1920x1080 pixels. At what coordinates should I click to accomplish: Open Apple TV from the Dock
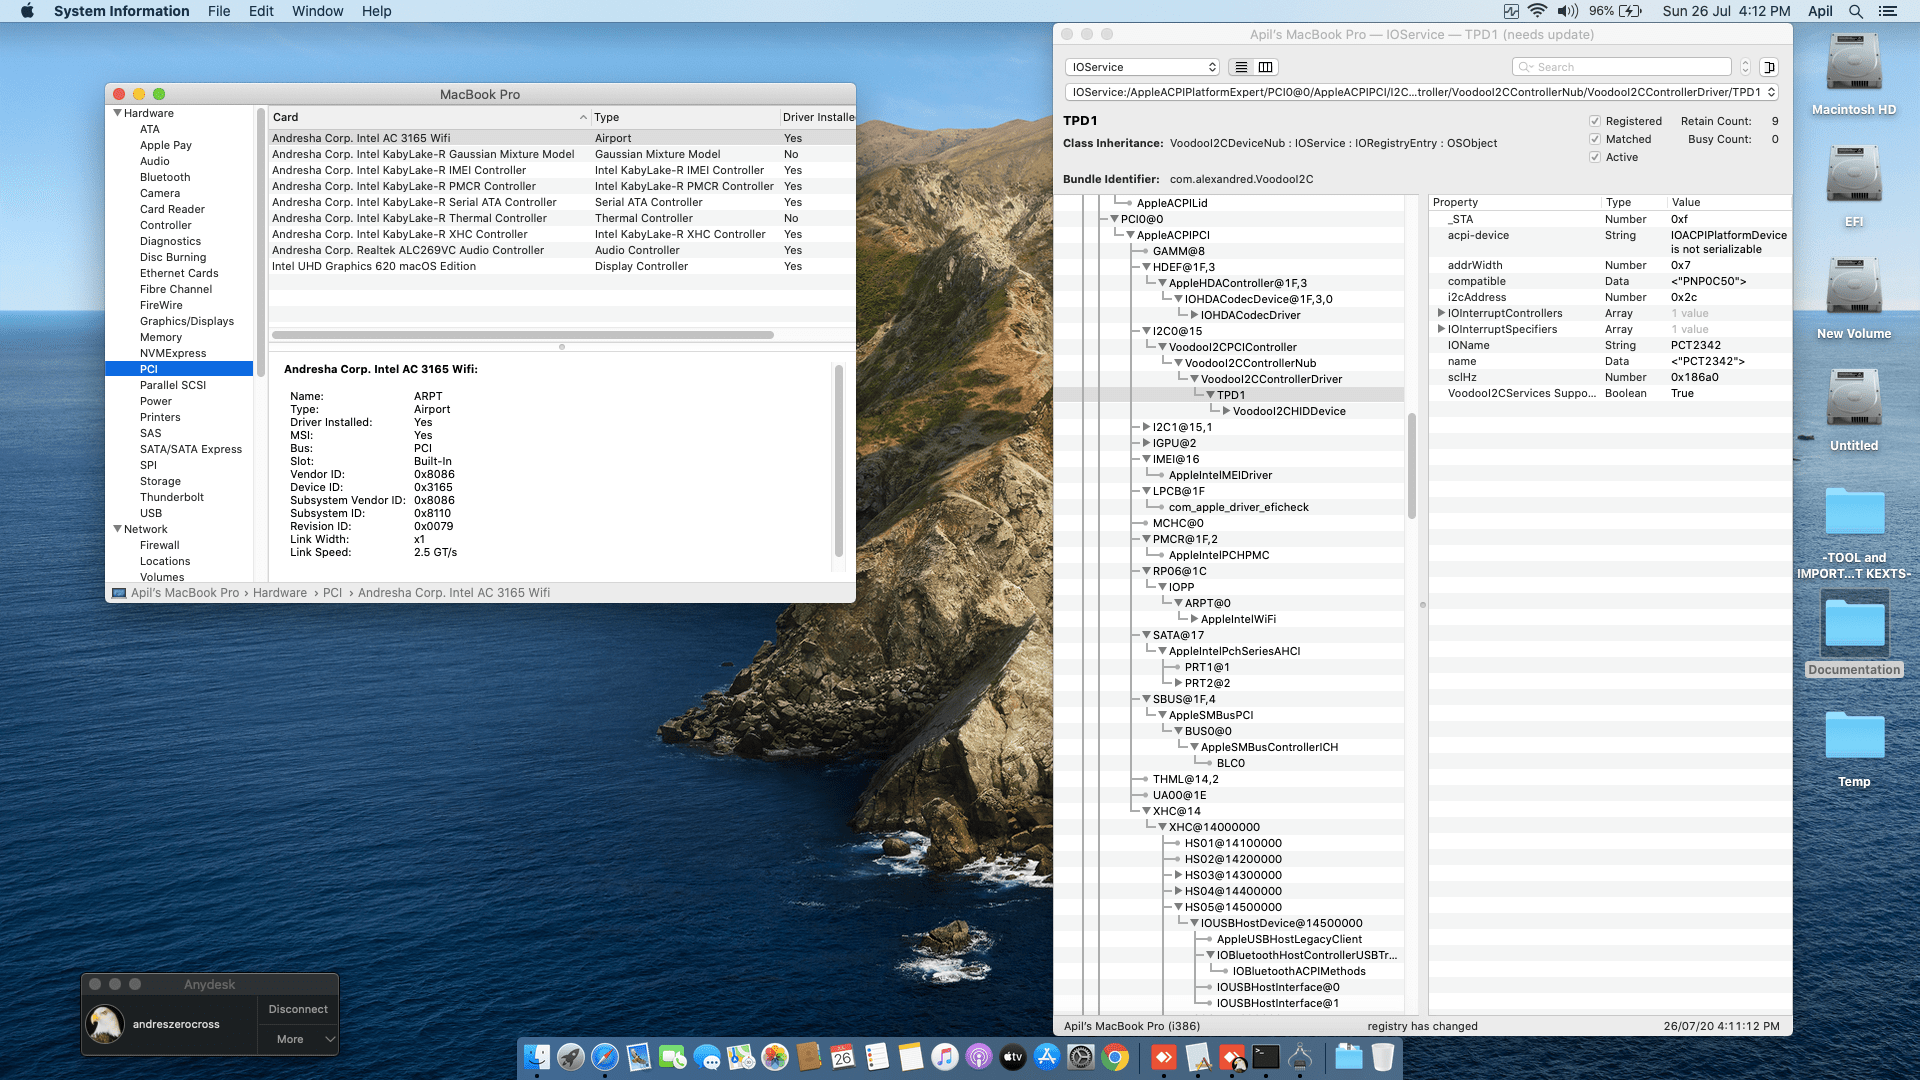[1013, 1057]
